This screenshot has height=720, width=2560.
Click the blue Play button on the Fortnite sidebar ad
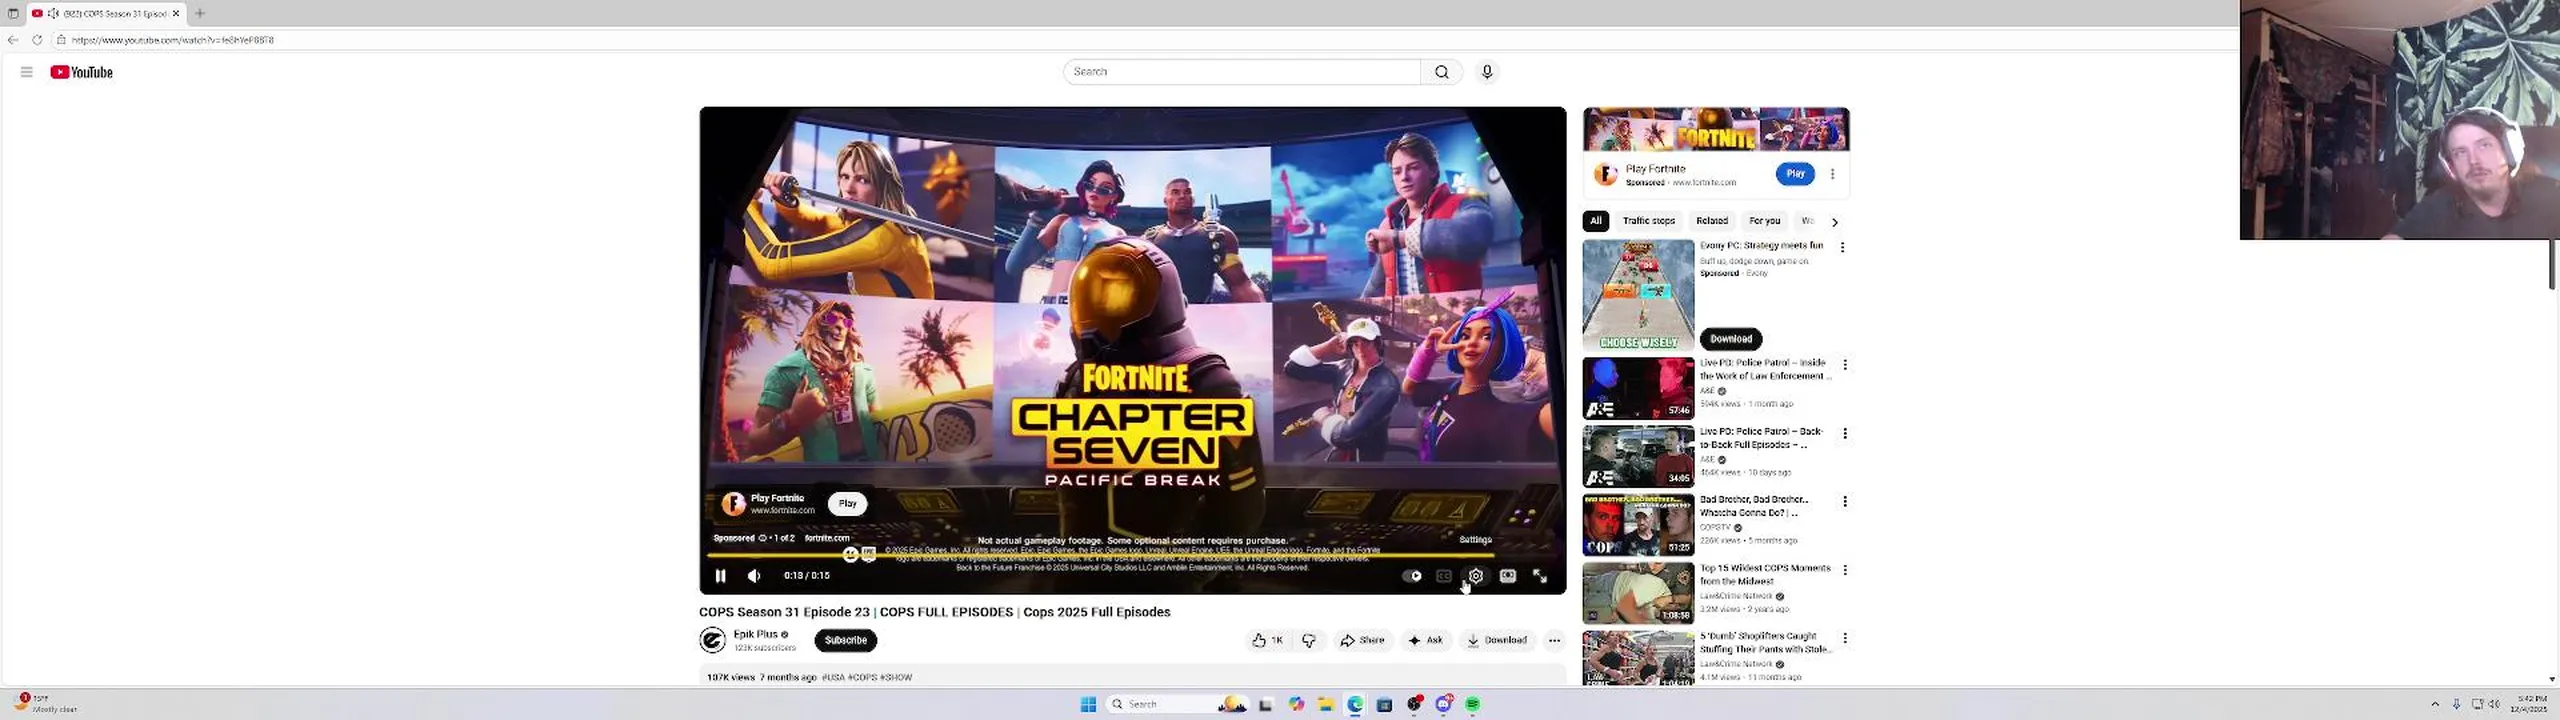coord(1796,174)
